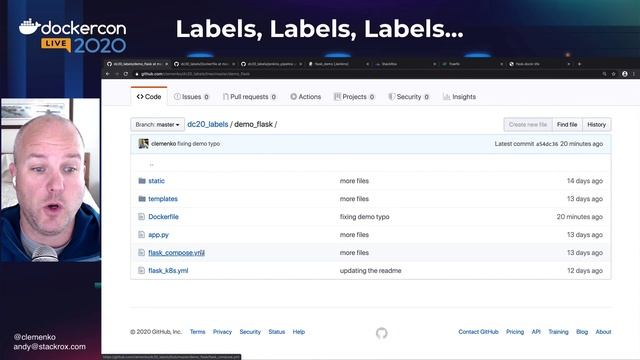The image size is (640, 360).
Task: Click the GitHub Octocat footer logo
Action: pos(382,333)
